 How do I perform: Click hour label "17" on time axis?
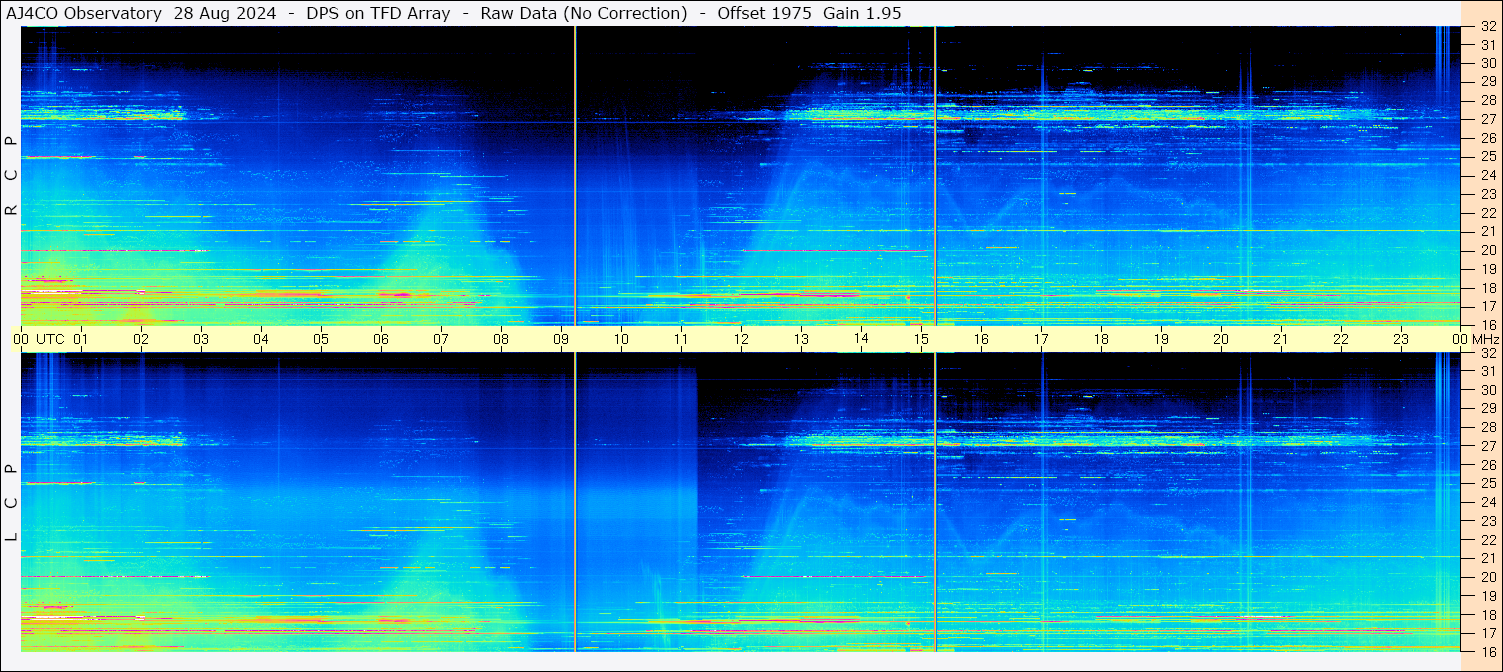tap(1041, 339)
